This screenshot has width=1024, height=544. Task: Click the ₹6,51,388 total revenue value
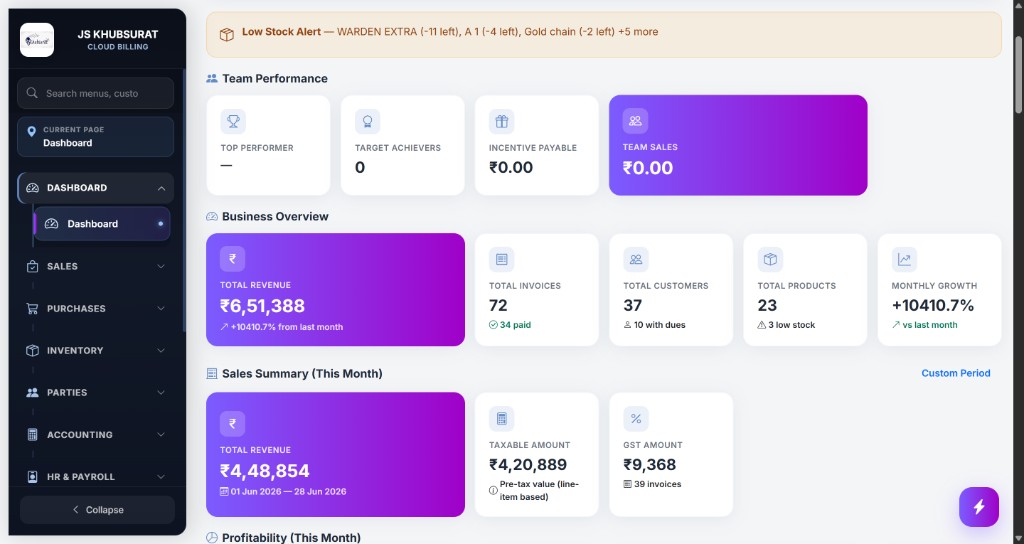point(263,306)
